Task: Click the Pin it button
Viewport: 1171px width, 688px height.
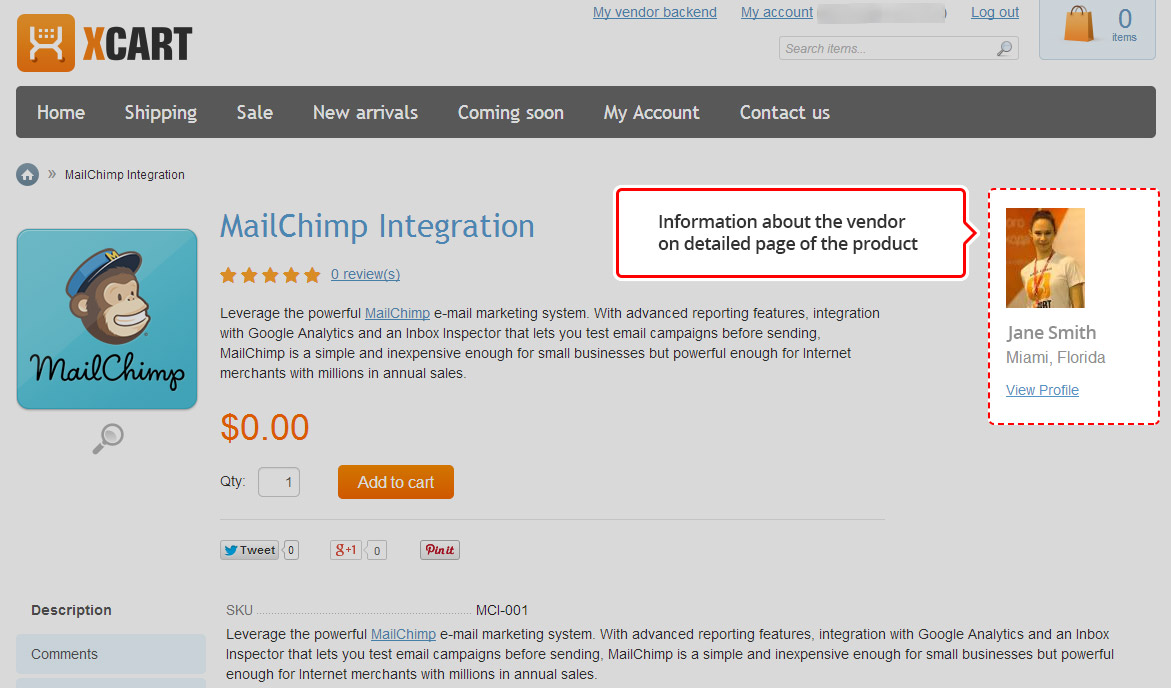Action: pyautogui.click(x=440, y=550)
